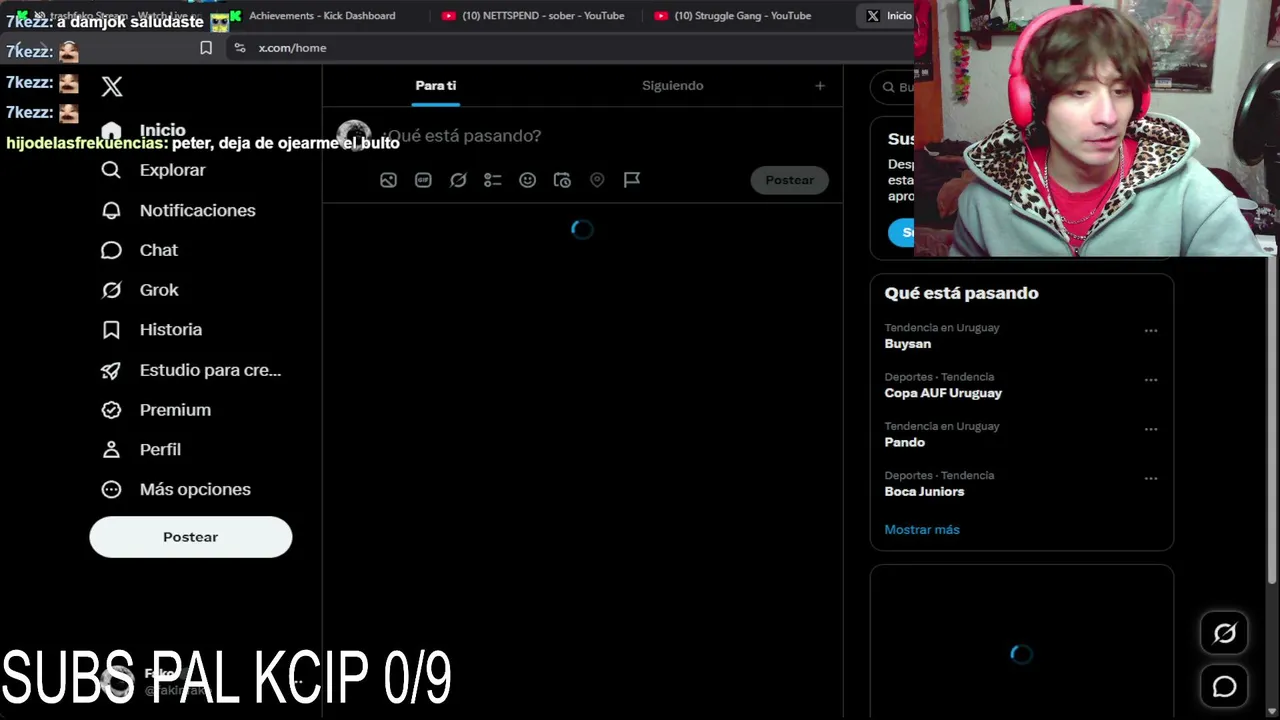Screen dimensions: 1280x720
Task: Open Grok from the sidebar menu
Action: click(140, 290)
